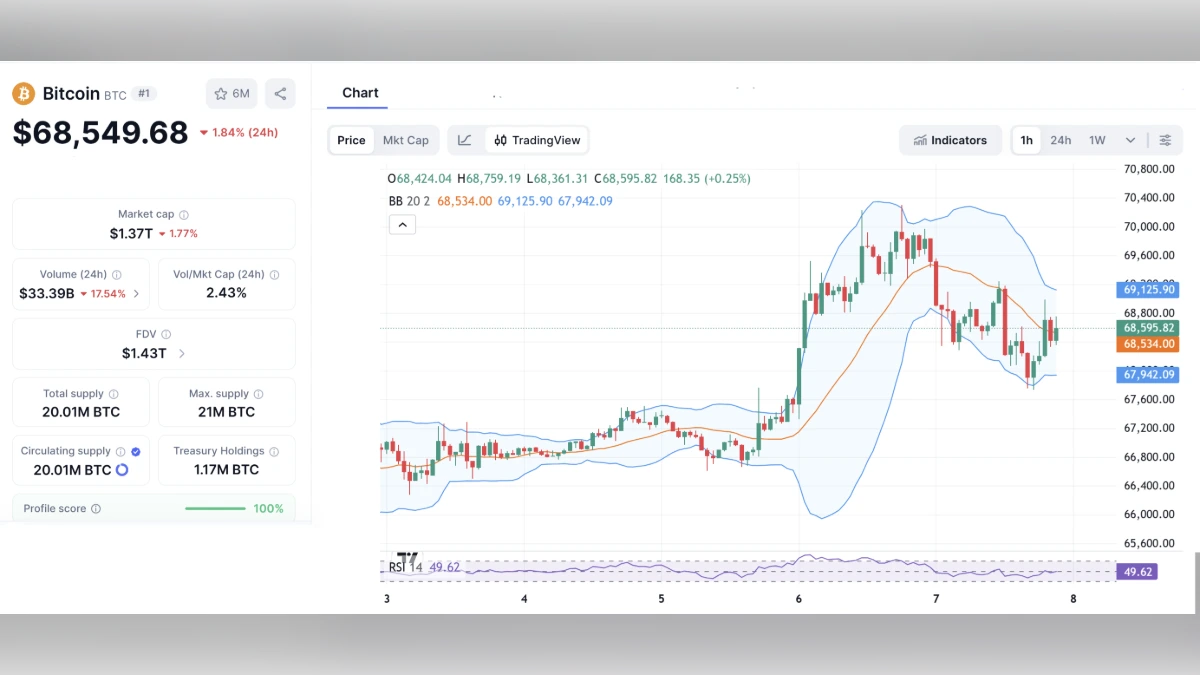Select the 1W timeframe tab
The width and height of the screenshot is (1200, 675).
[1096, 140]
